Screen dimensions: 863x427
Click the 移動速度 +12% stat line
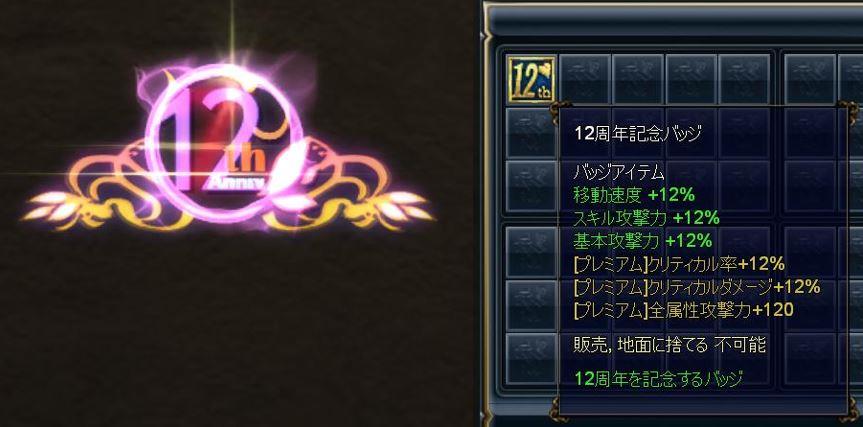tap(634, 195)
